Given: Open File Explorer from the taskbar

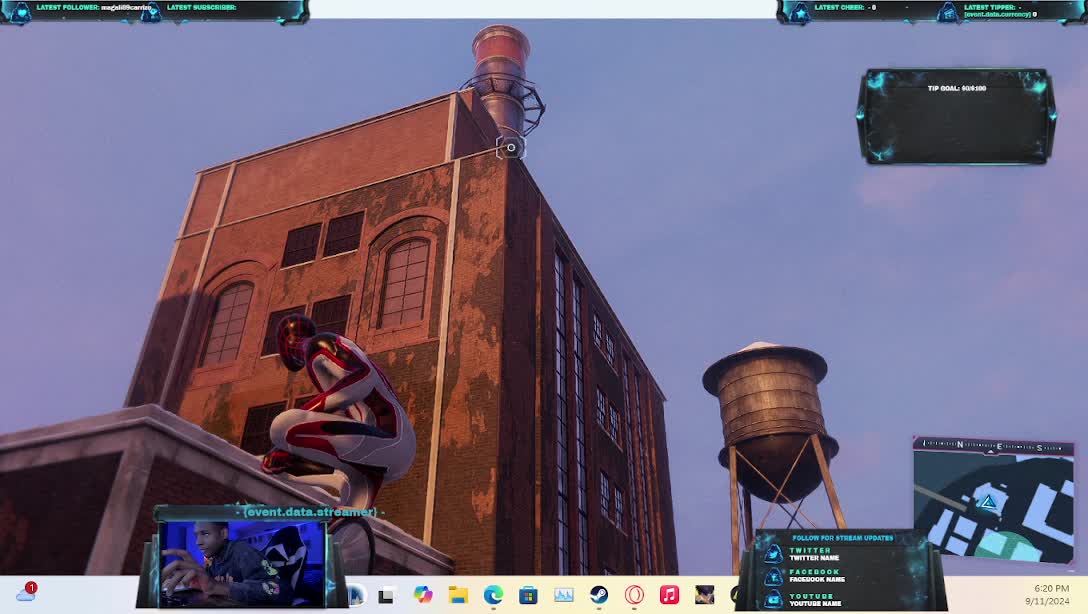Looking at the screenshot, I should coord(458,595).
